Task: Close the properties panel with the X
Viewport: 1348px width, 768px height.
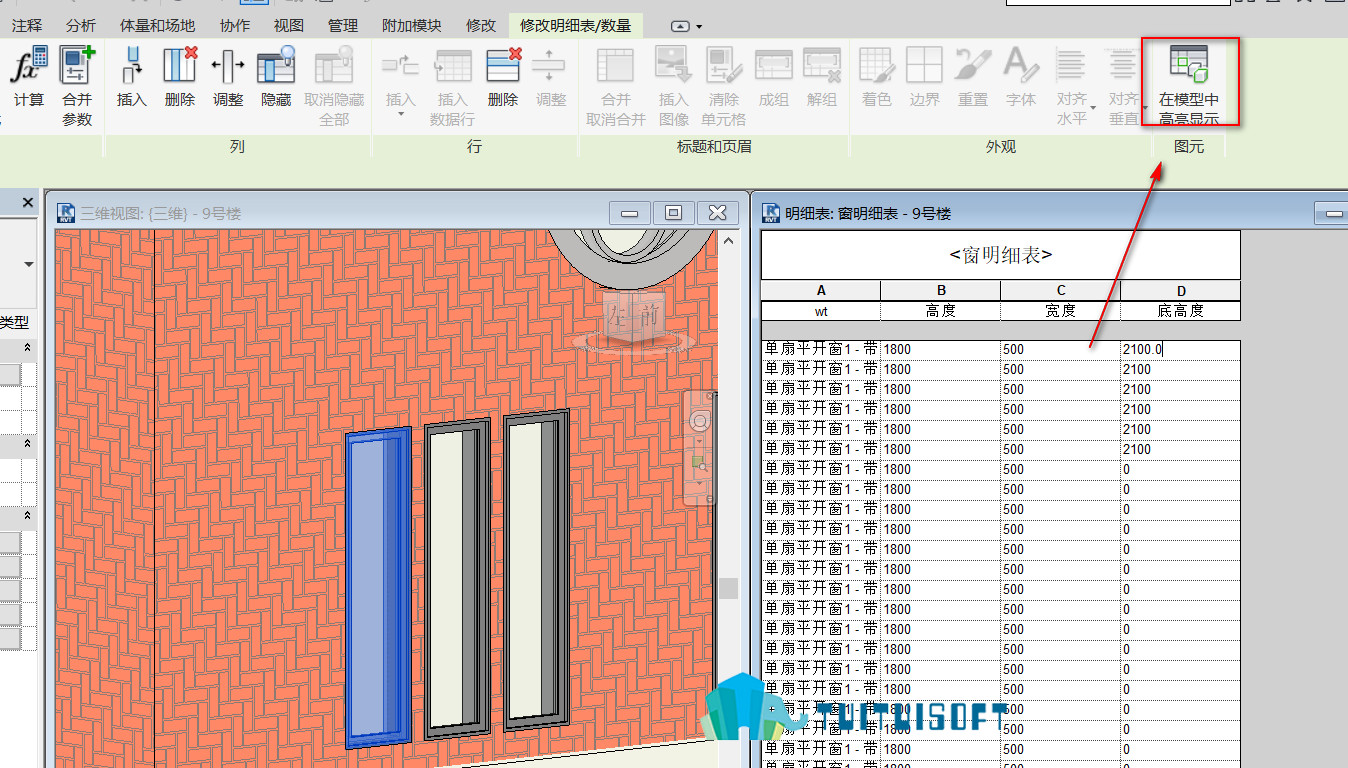Action: click(28, 203)
